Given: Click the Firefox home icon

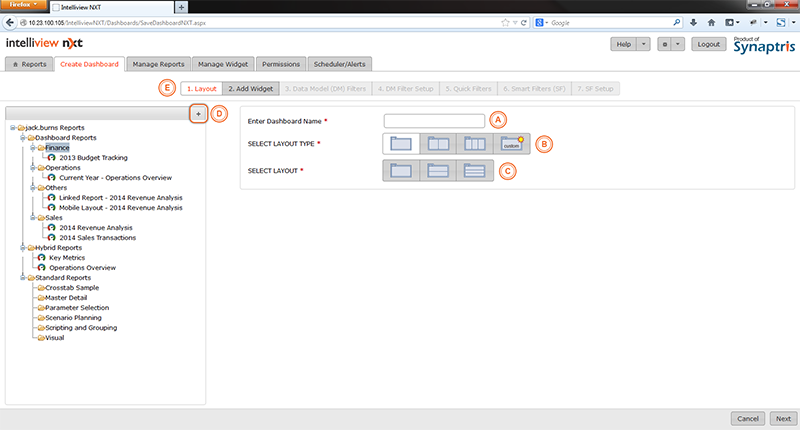Looking at the screenshot, I should pyautogui.click(x=712, y=22).
